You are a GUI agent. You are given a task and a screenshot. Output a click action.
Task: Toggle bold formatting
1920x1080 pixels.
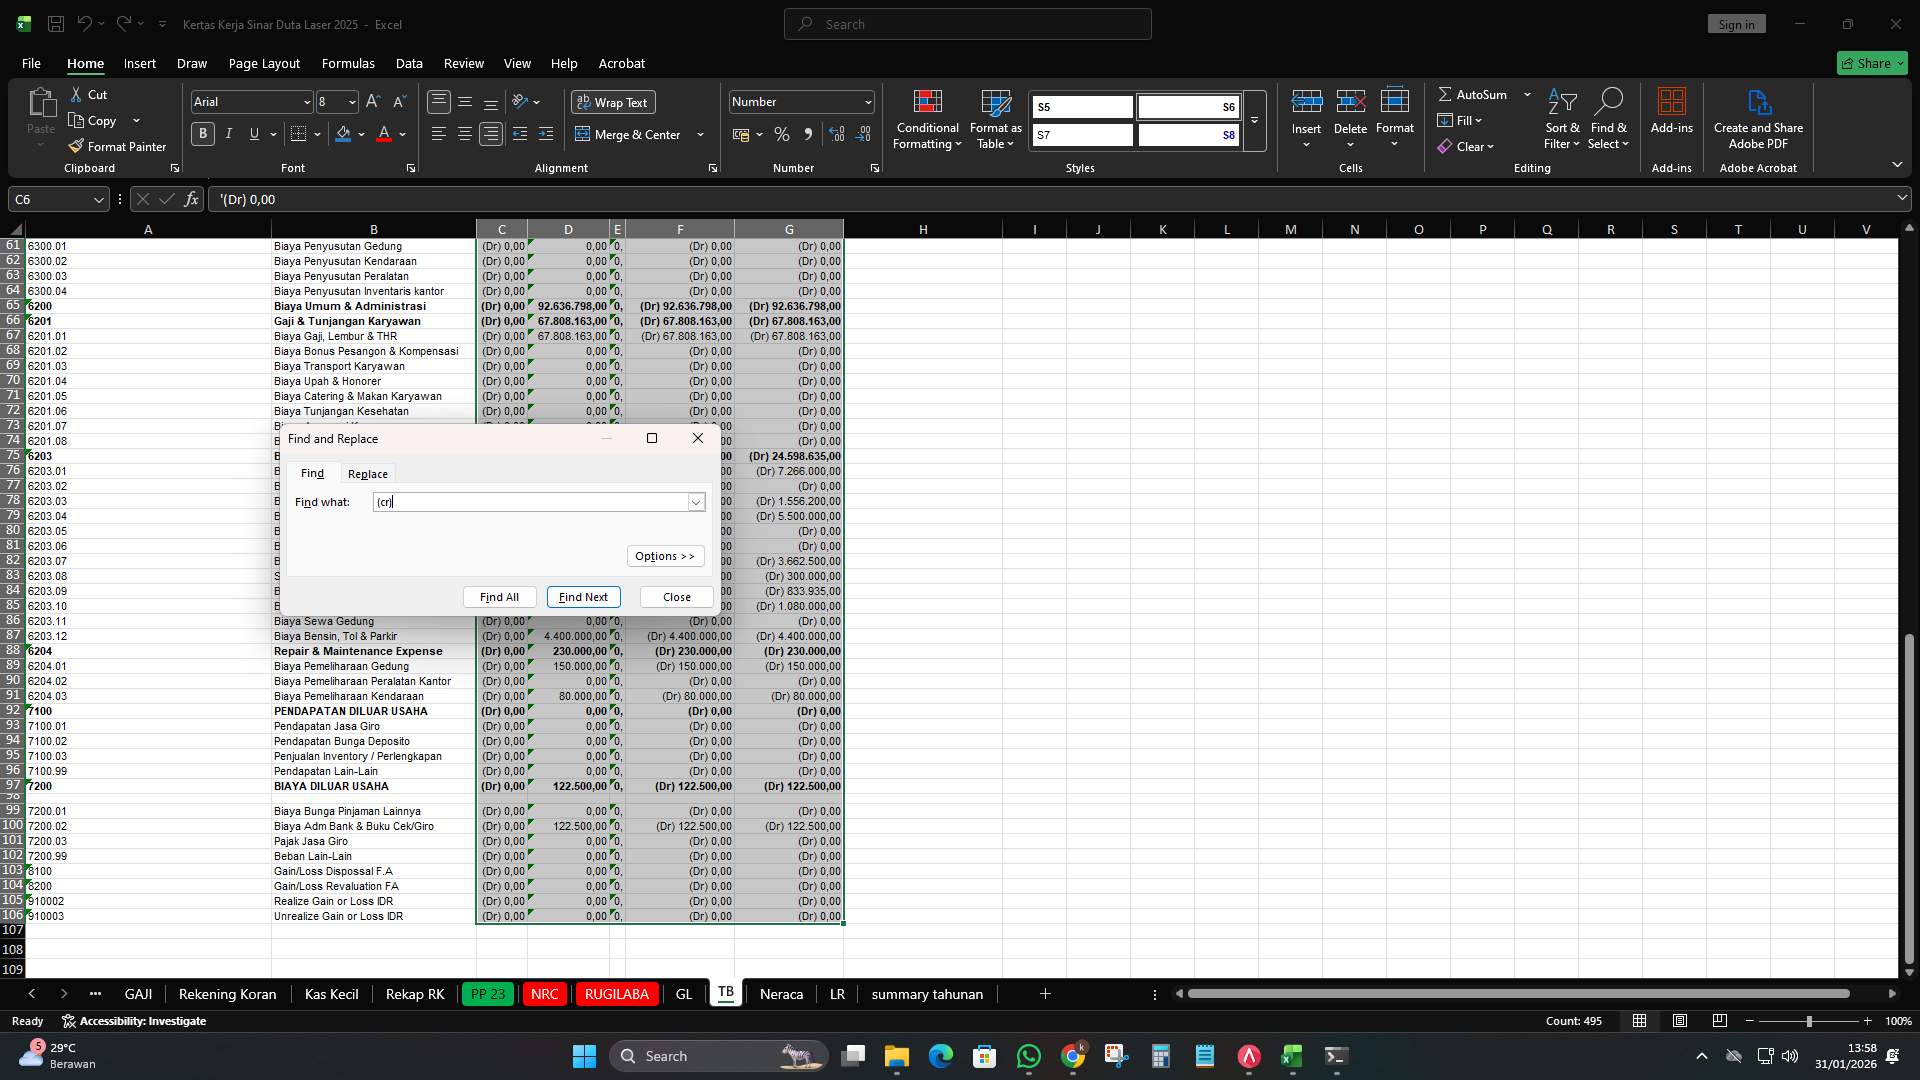click(x=202, y=133)
